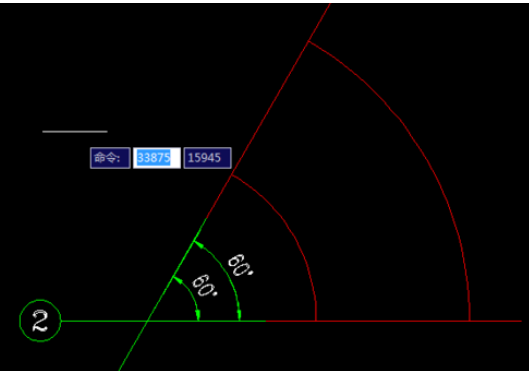Select the short gray horizontal line

(x=75, y=132)
